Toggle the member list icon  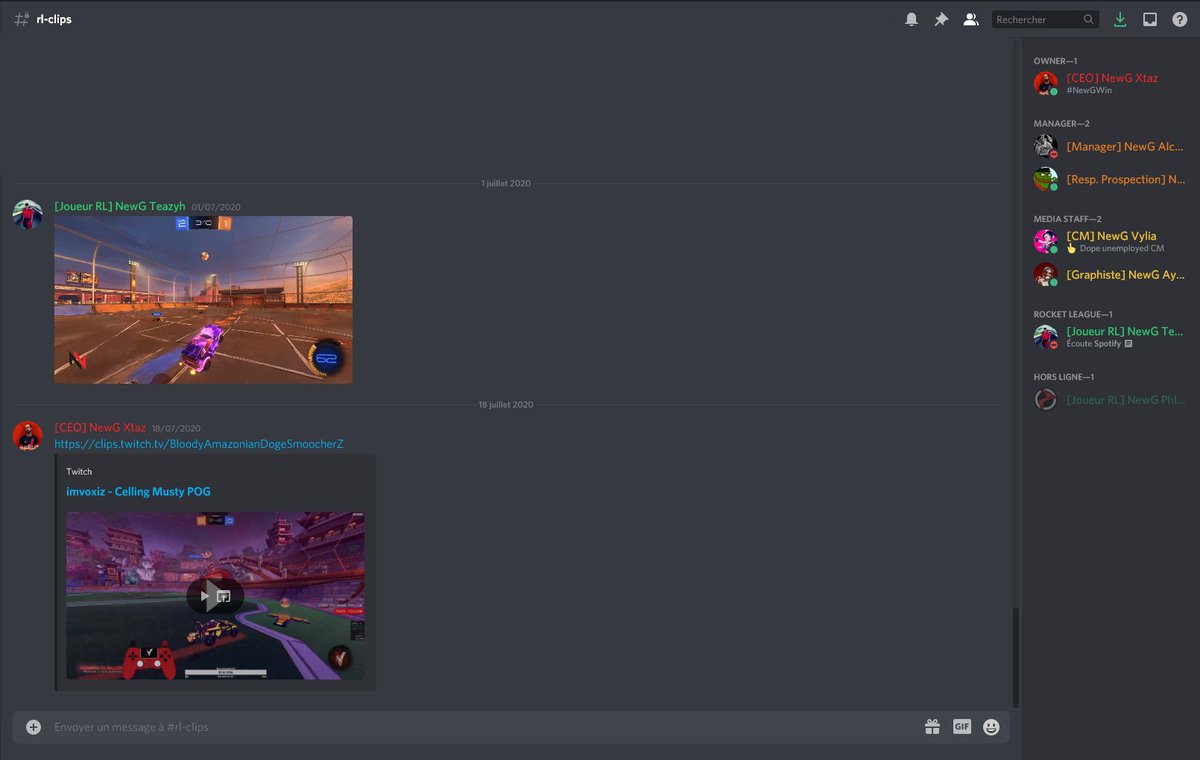[970, 19]
